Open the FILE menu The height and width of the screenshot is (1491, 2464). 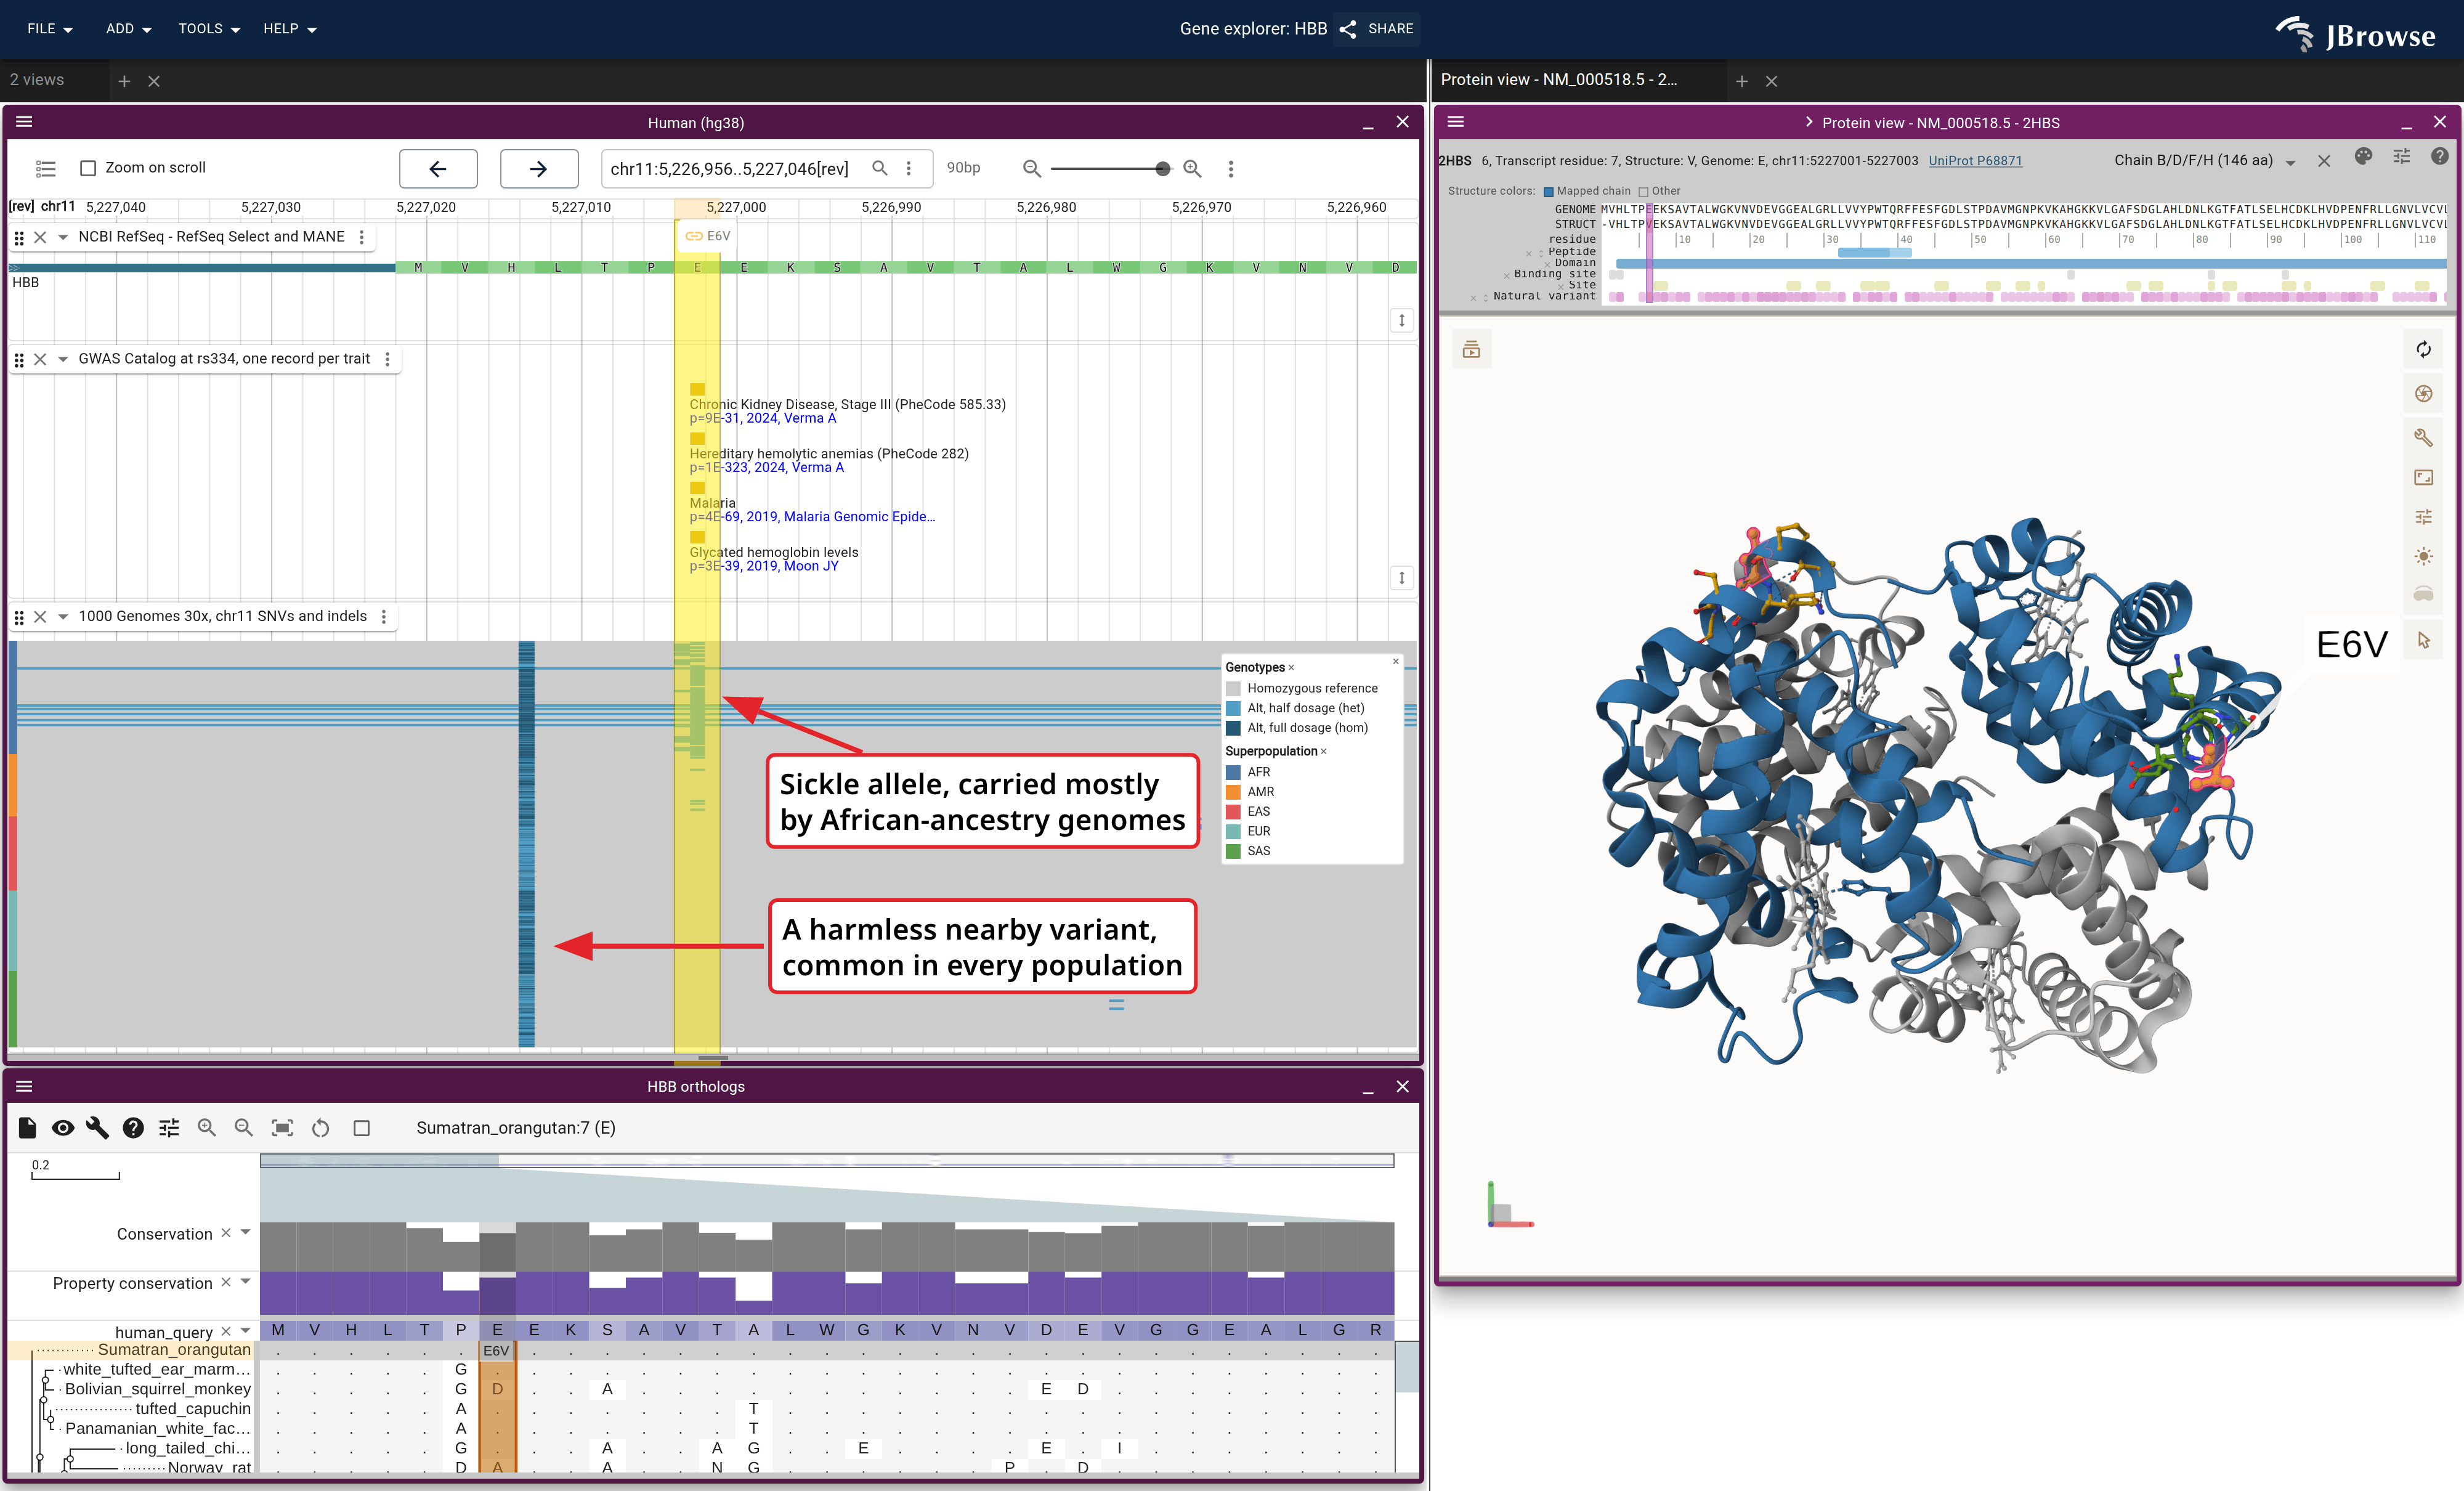click(x=50, y=29)
